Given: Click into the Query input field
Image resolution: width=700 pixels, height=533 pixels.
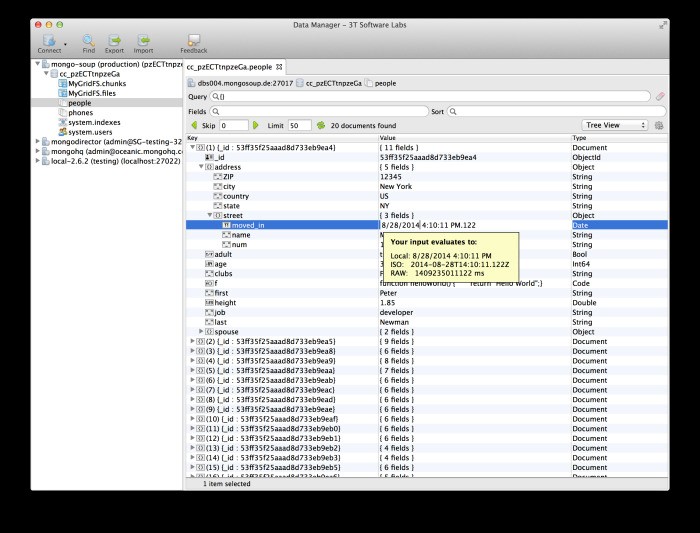Looking at the screenshot, I should (430, 96).
